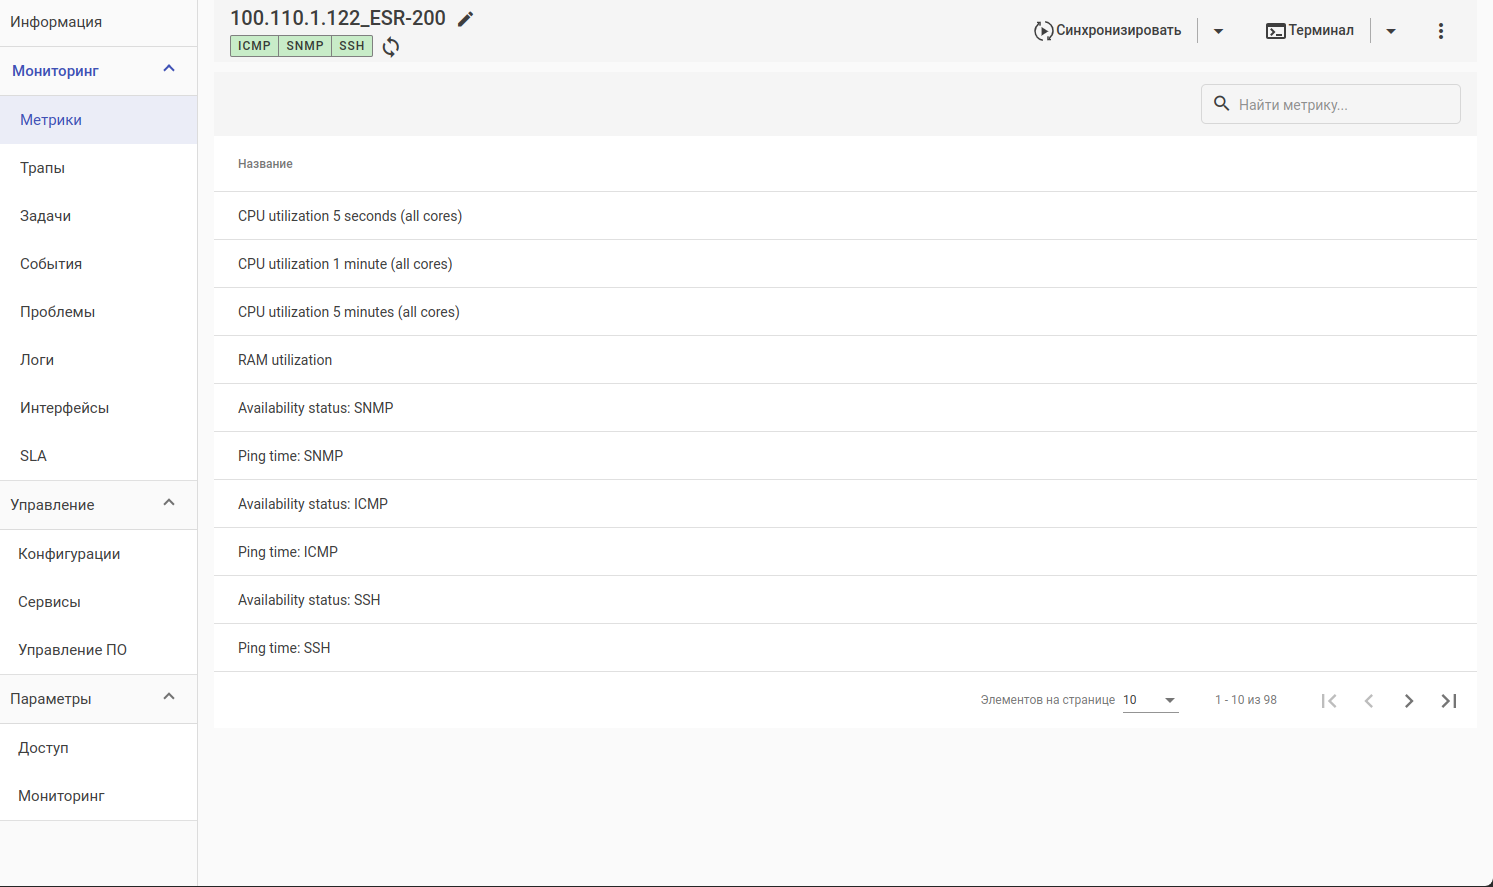Open the items per page dropdown
Screen dimensions: 1493x887
[x=1150, y=700]
